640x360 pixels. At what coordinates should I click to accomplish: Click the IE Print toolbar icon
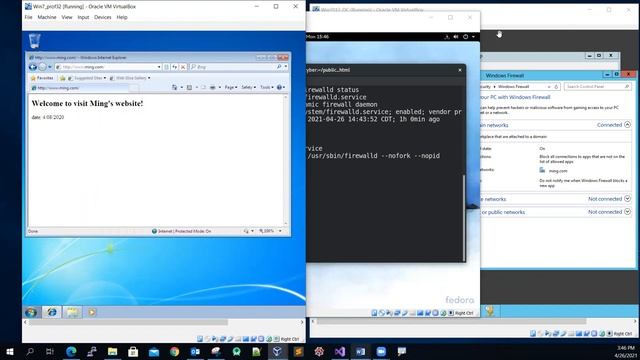click(x=212, y=87)
